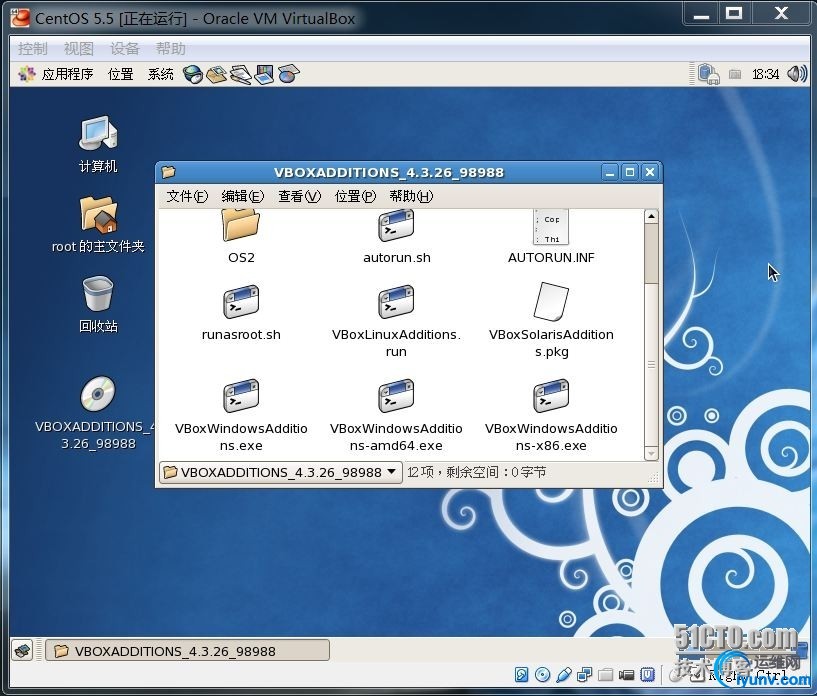Click VBOXADDITIONS taskbar window button

point(188,651)
